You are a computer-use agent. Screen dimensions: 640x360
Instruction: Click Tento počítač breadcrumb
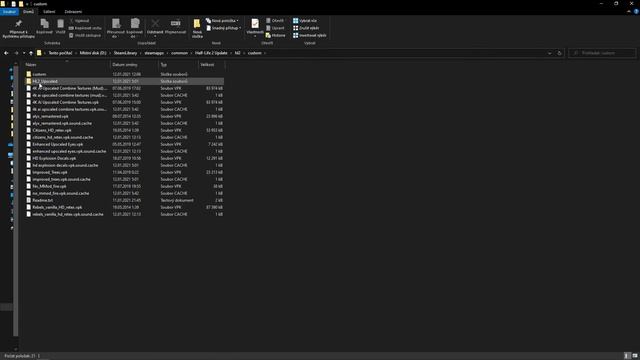click(x=60, y=53)
